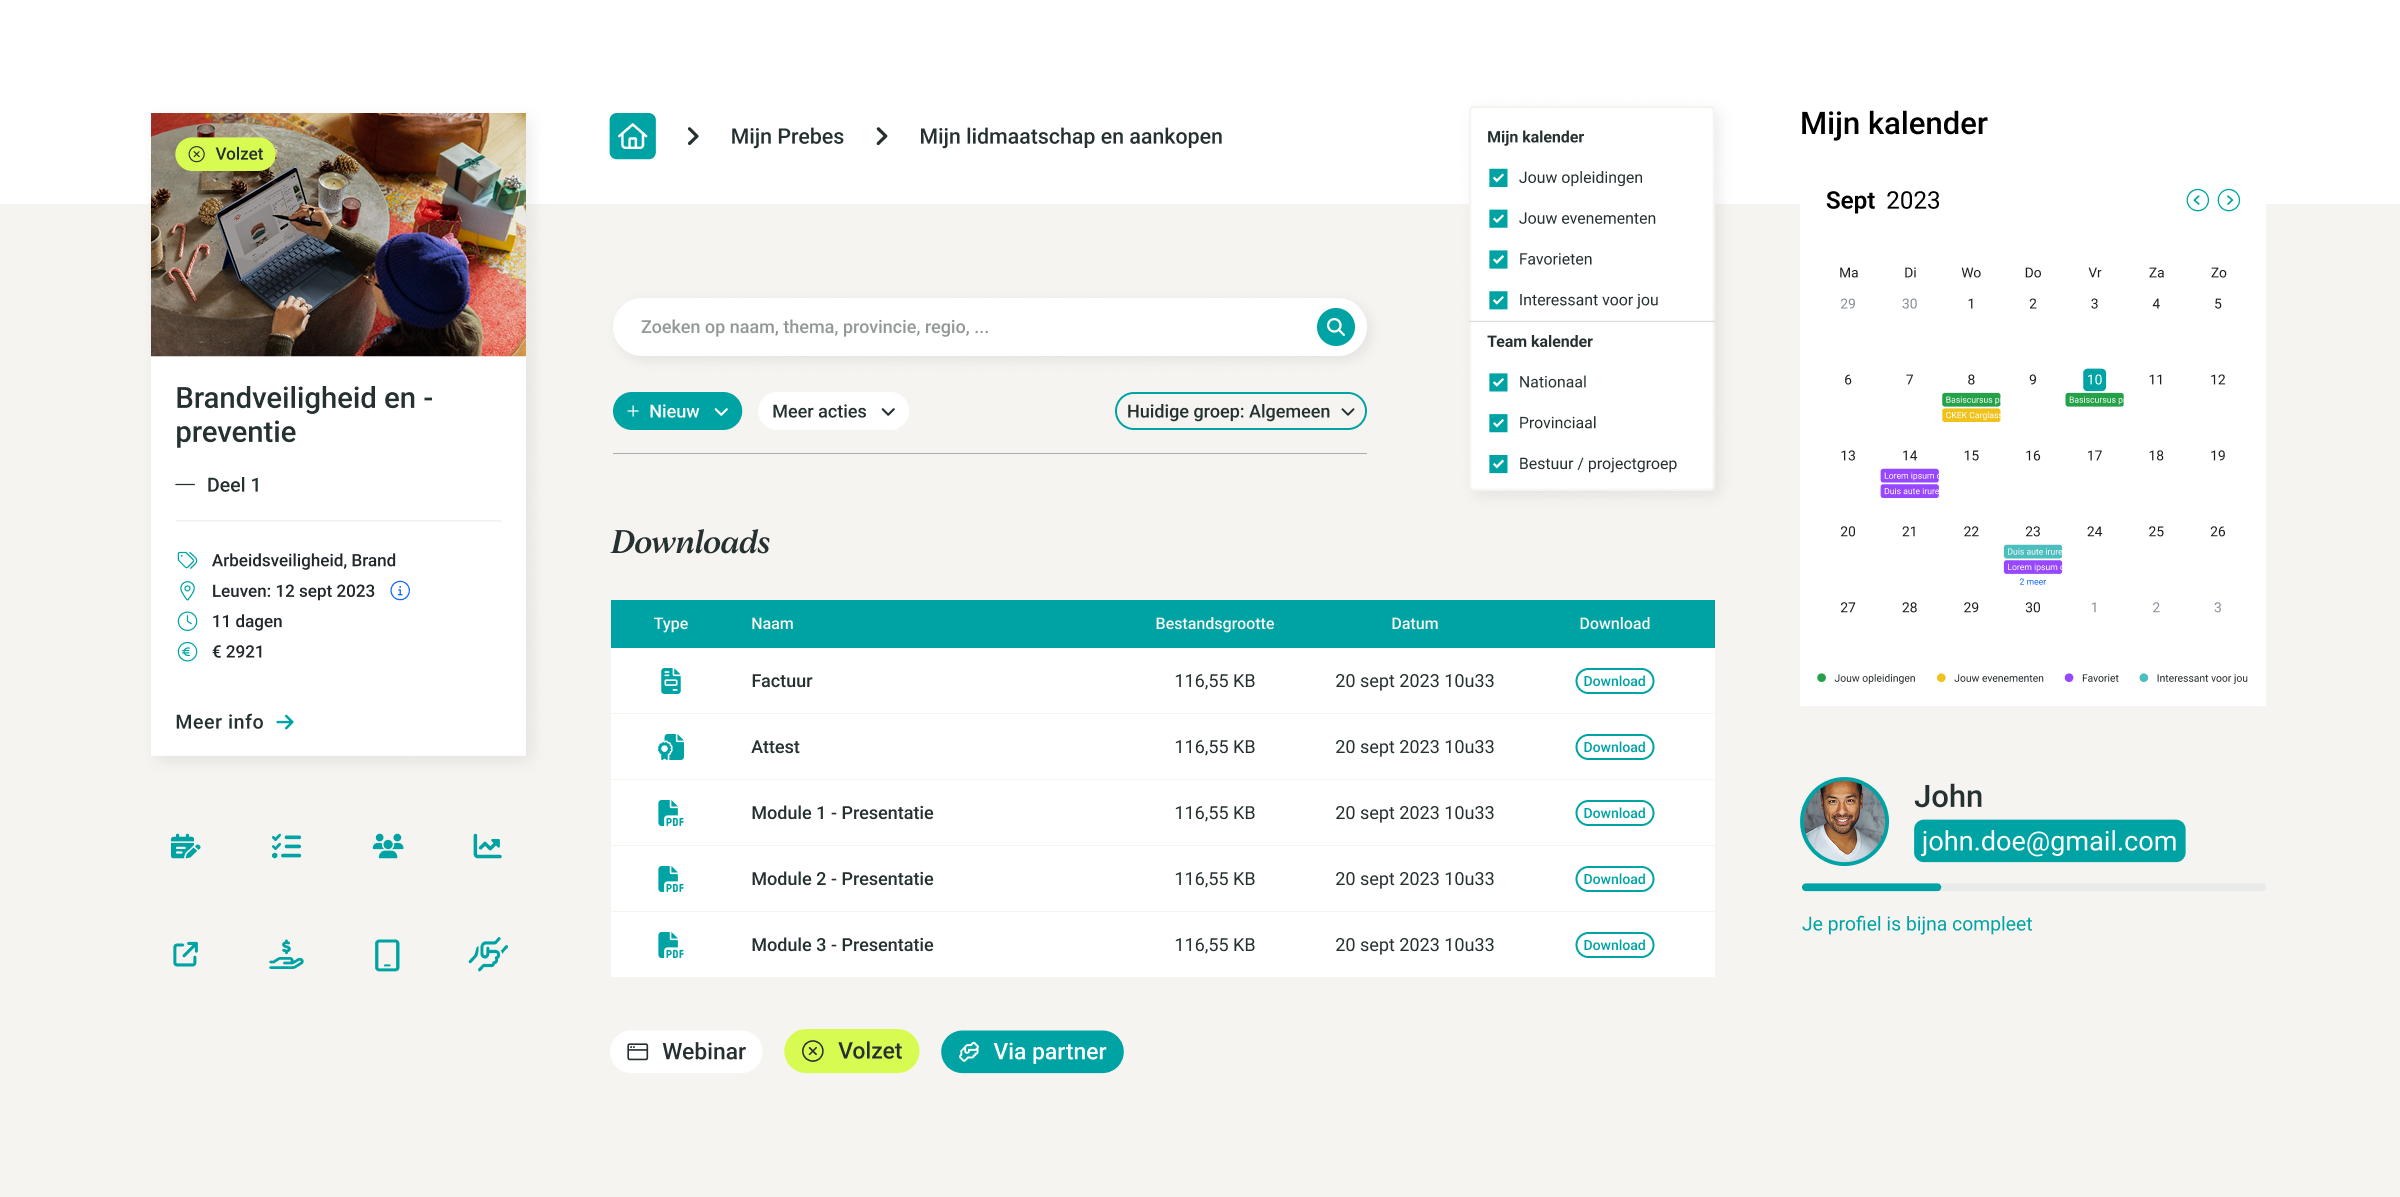This screenshot has width=2400, height=1197.
Task: Click the Attest certificate file icon
Action: (671, 747)
